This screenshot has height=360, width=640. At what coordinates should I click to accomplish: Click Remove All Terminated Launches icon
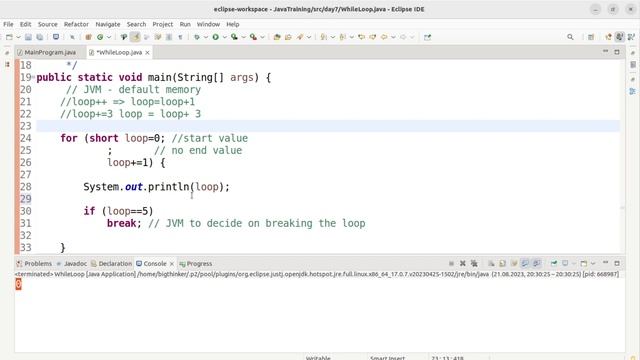474,264
